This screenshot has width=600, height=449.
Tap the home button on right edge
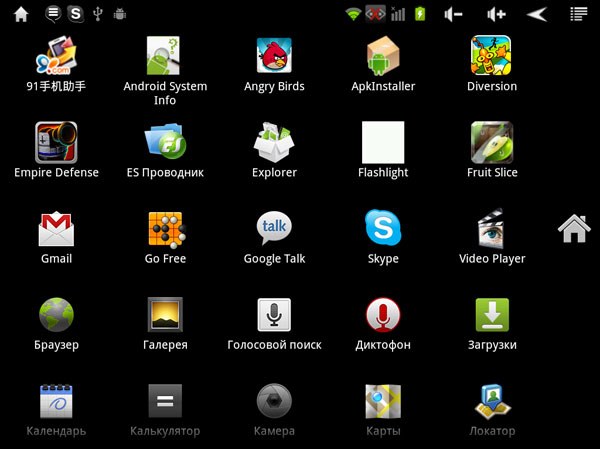(x=574, y=229)
